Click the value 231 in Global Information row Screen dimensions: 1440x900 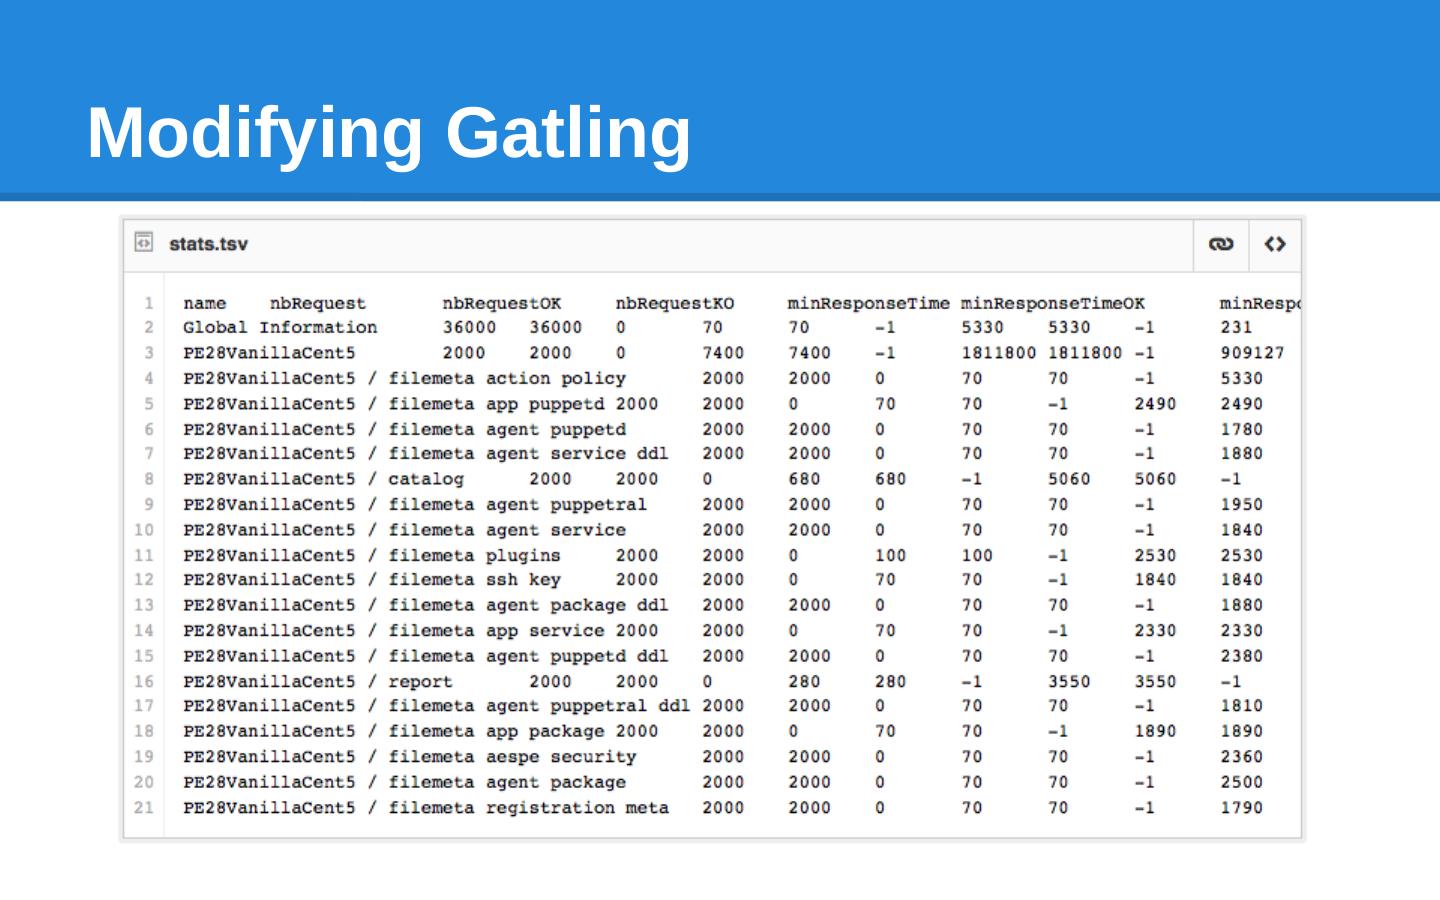coord(1236,328)
